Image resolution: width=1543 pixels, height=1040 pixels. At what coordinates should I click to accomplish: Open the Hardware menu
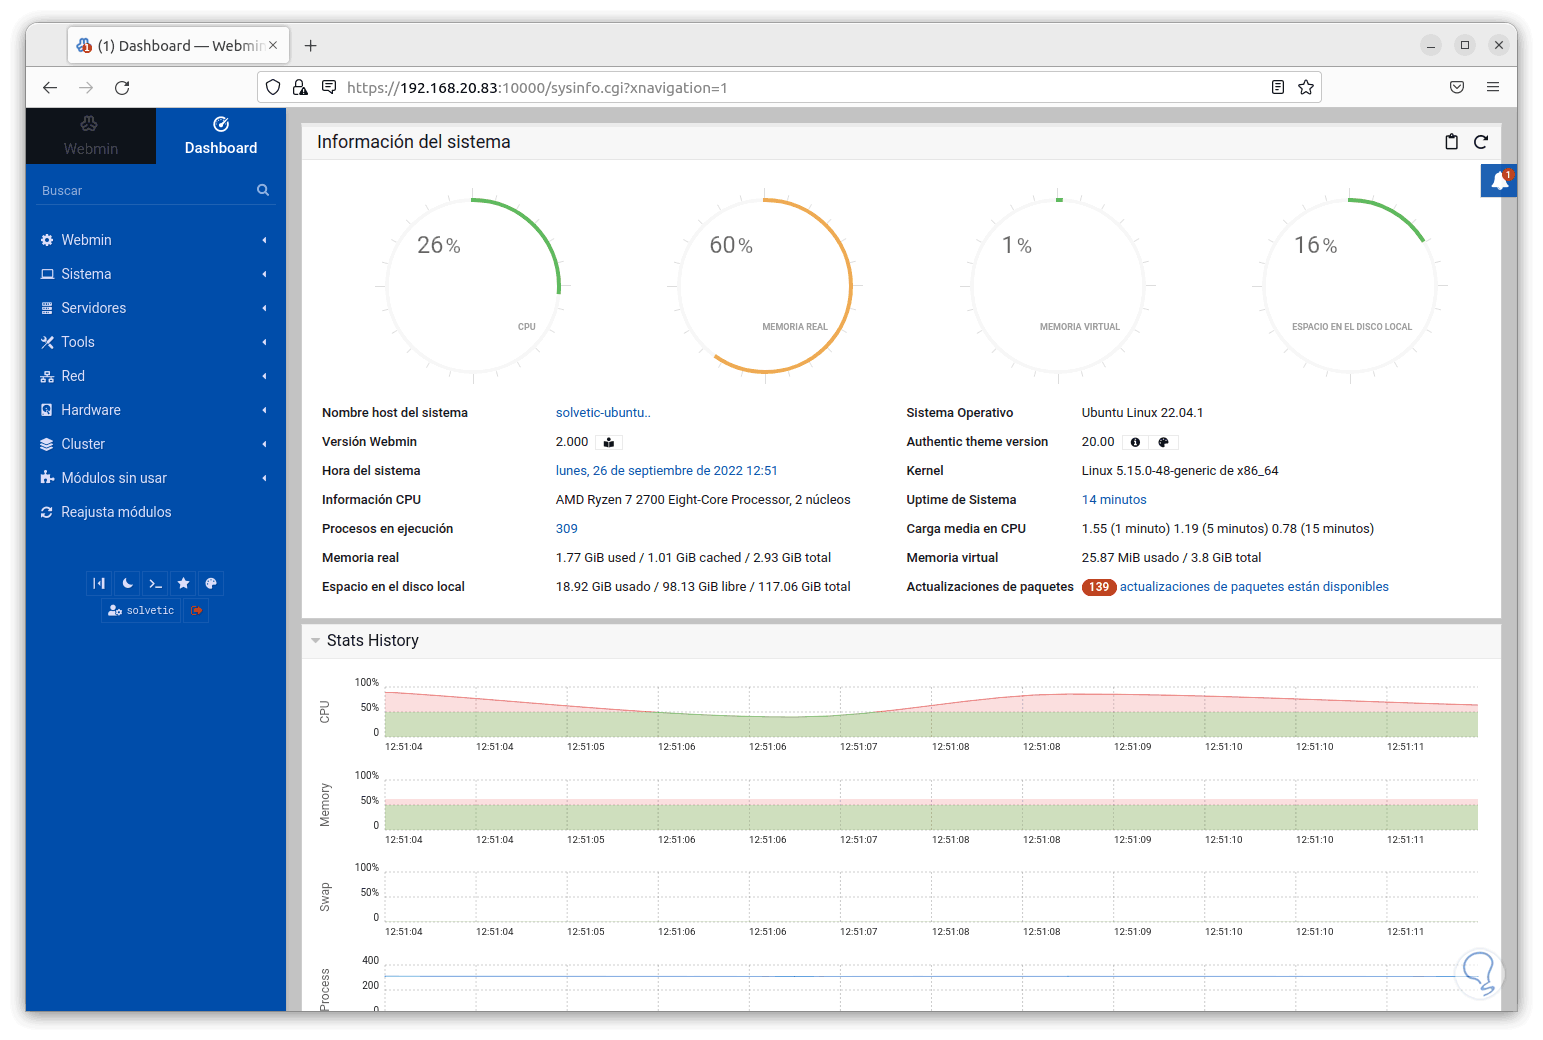click(155, 410)
